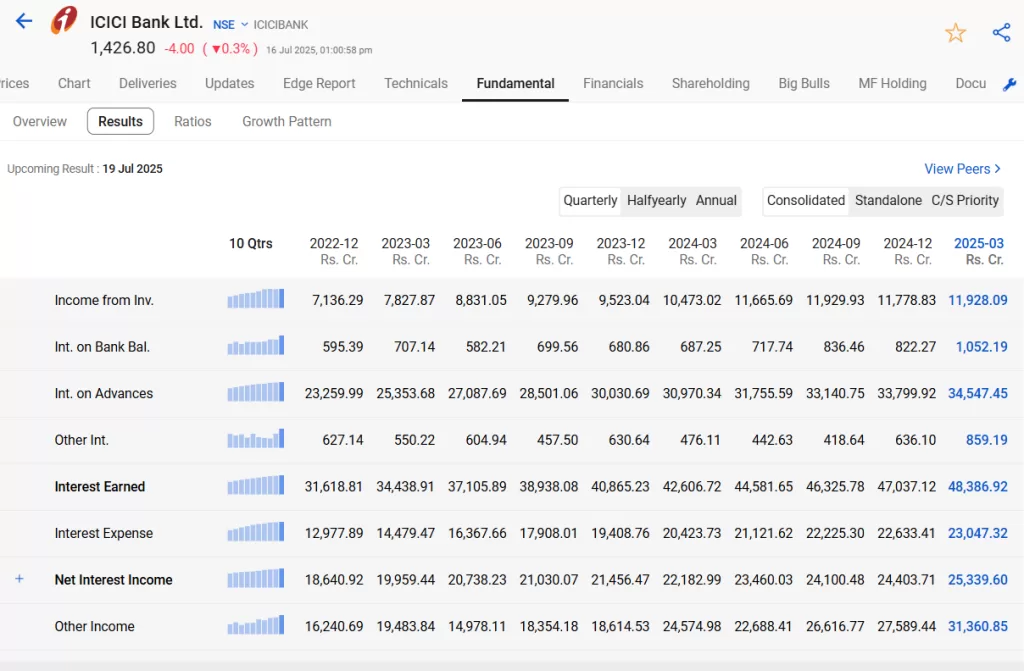The height and width of the screenshot is (671, 1024).
Task: Open tab settings with the wrench icon
Action: click(x=1010, y=84)
